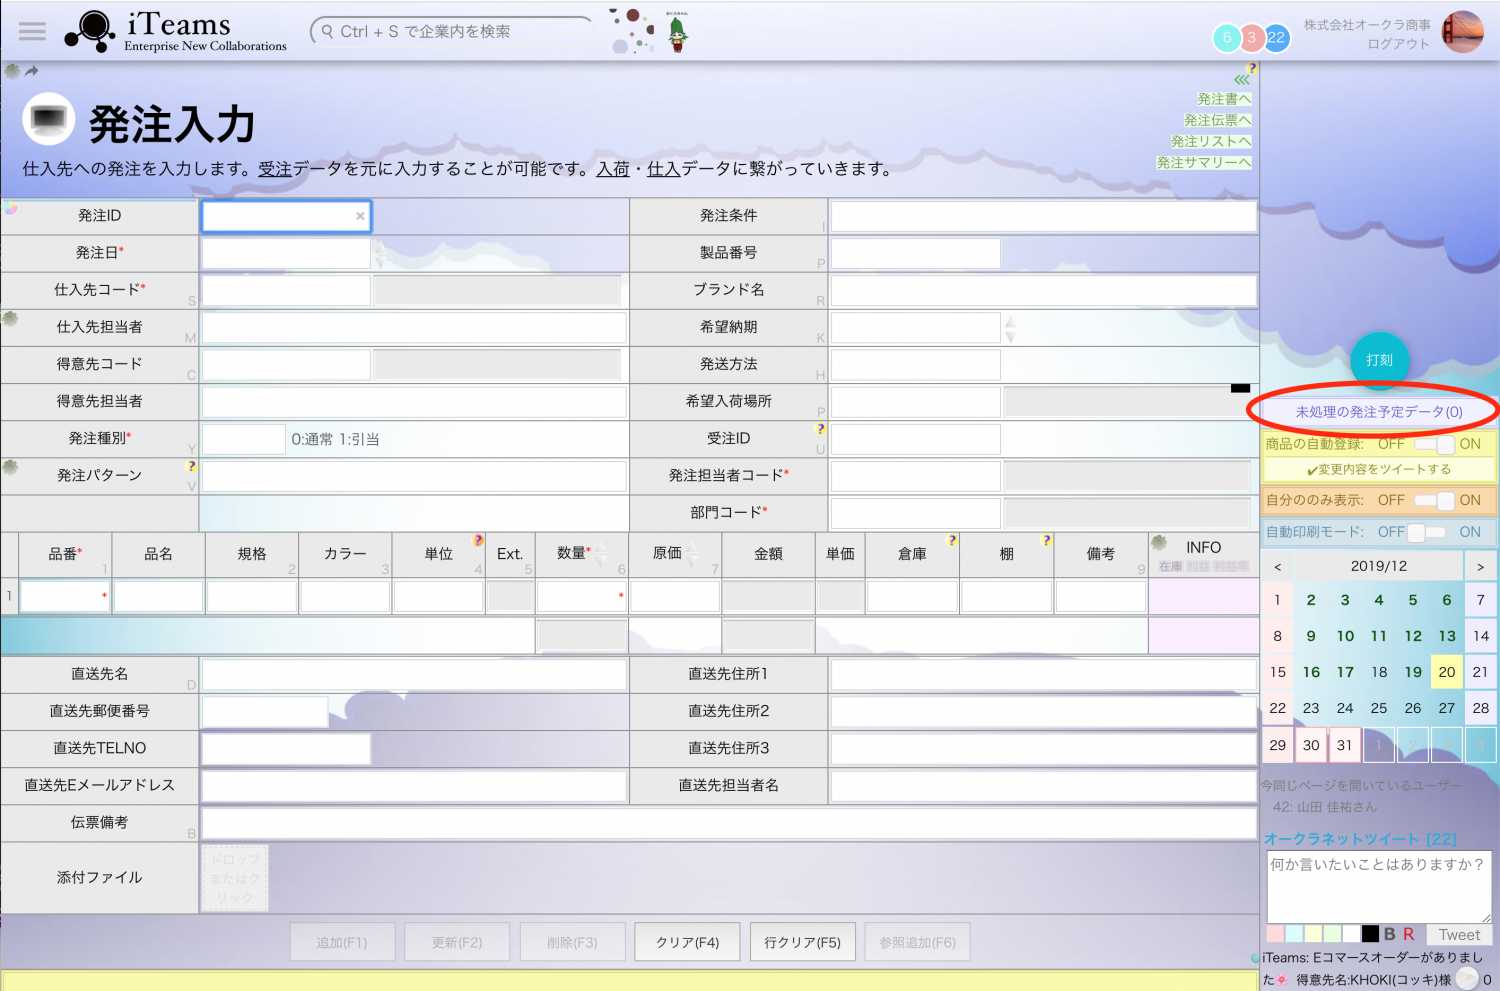Click the notification badge showing 22
This screenshot has width=1500, height=991.
click(x=1276, y=38)
